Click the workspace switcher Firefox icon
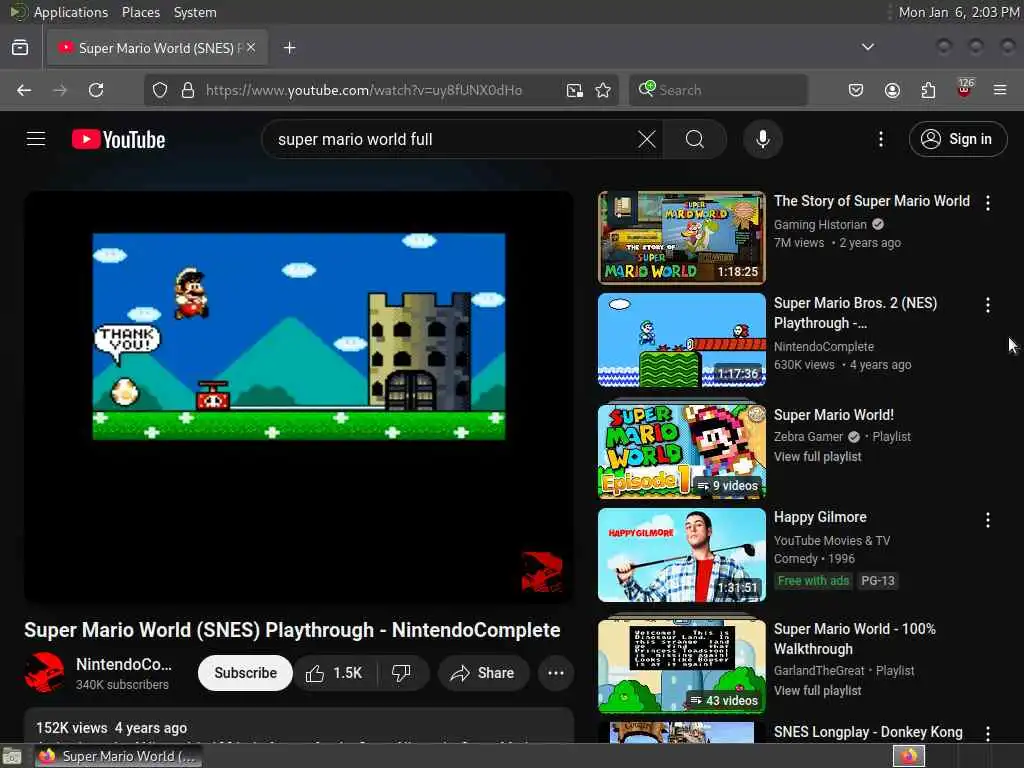The width and height of the screenshot is (1024, 768). click(909, 756)
